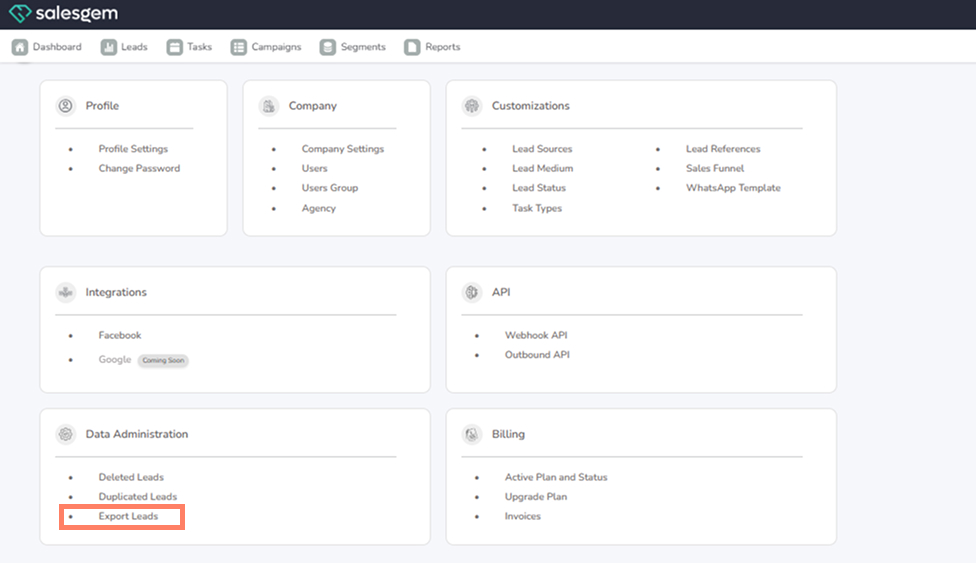Click the Campaigns list icon

(x=238, y=47)
